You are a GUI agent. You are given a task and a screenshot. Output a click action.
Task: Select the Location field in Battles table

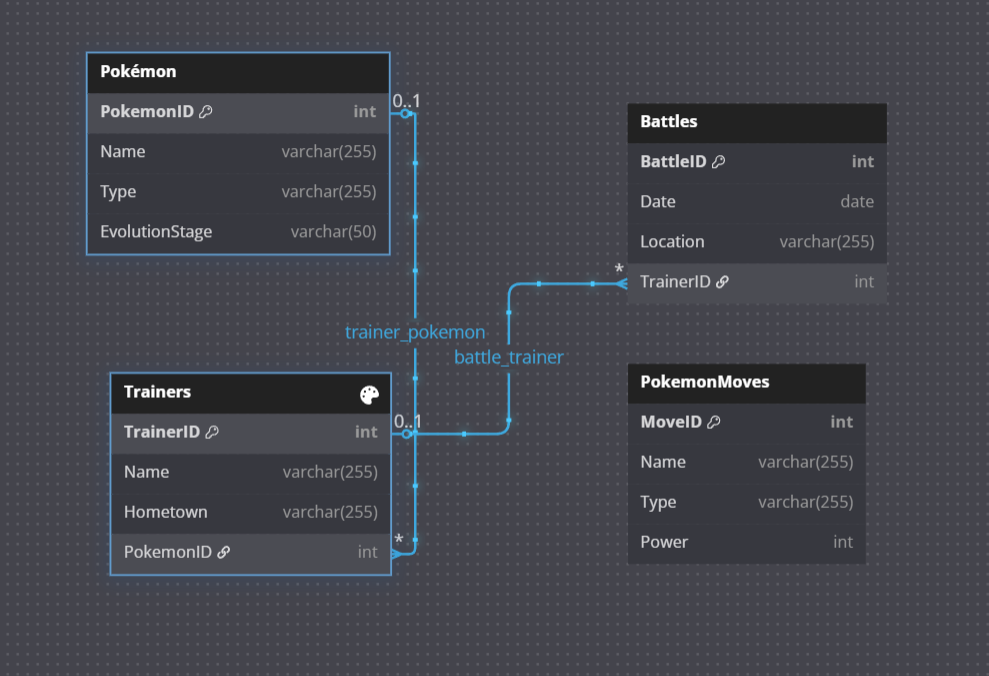pyautogui.click(x=757, y=242)
